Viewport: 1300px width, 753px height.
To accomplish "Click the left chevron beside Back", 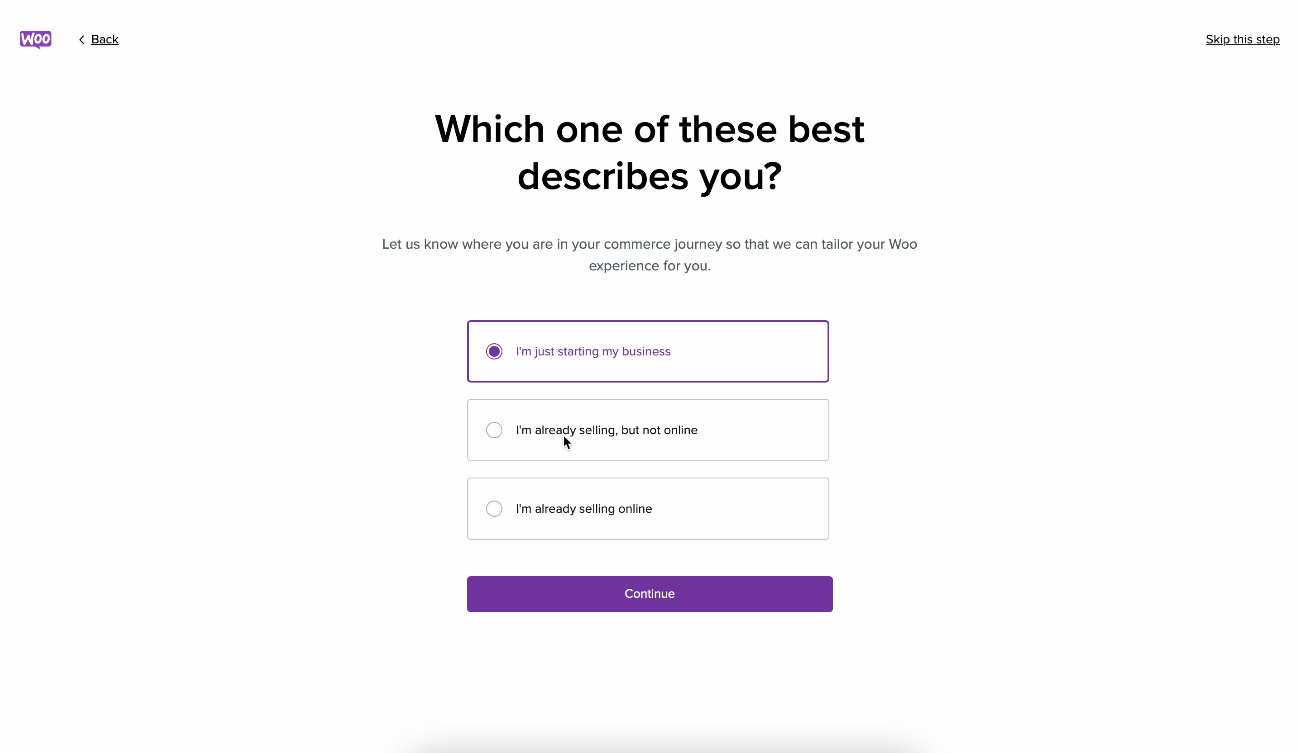I will click(x=81, y=40).
